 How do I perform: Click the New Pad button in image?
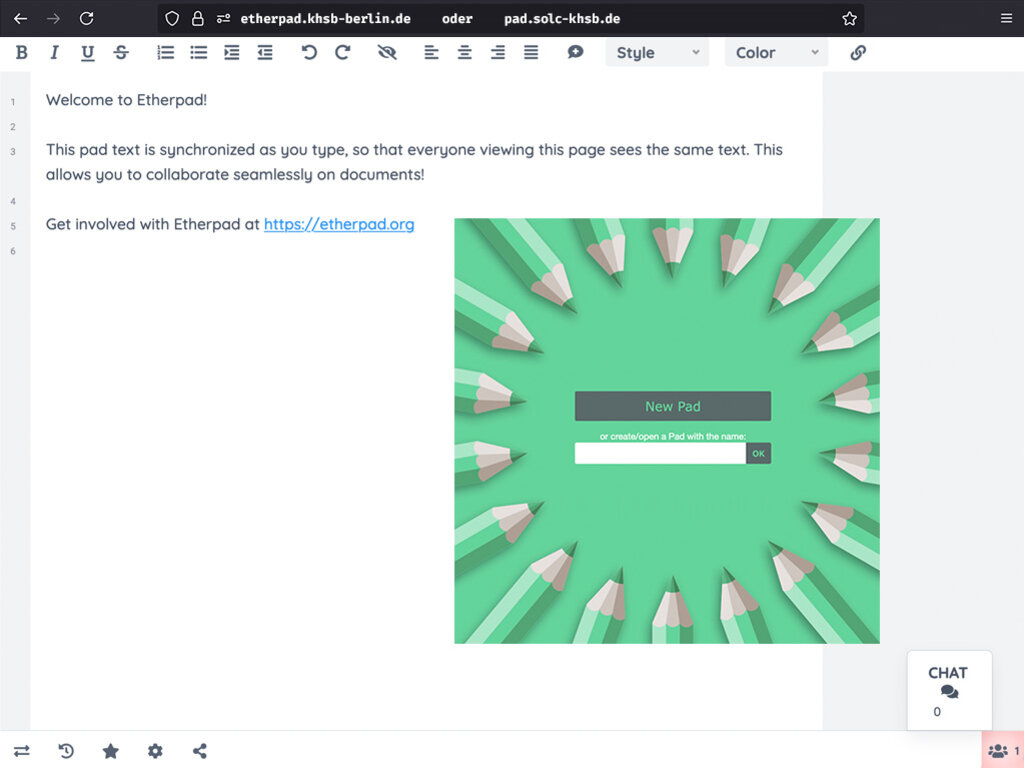(x=673, y=406)
